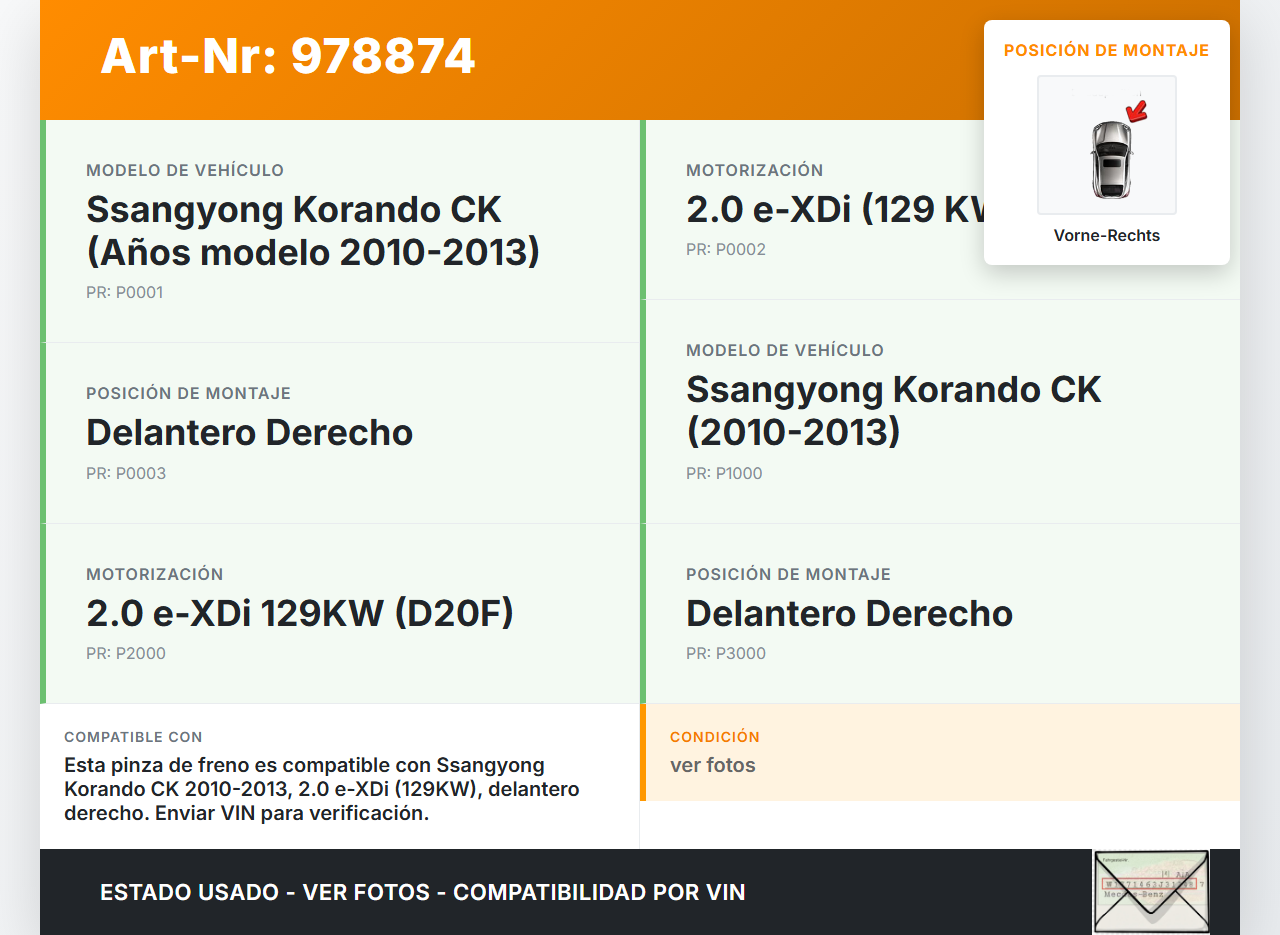The height and width of the screenshot is (935, 1280).
Task: Select Ssangyong Korando CK (Años modelo 2010-2013) text
Action: point(312,231)
